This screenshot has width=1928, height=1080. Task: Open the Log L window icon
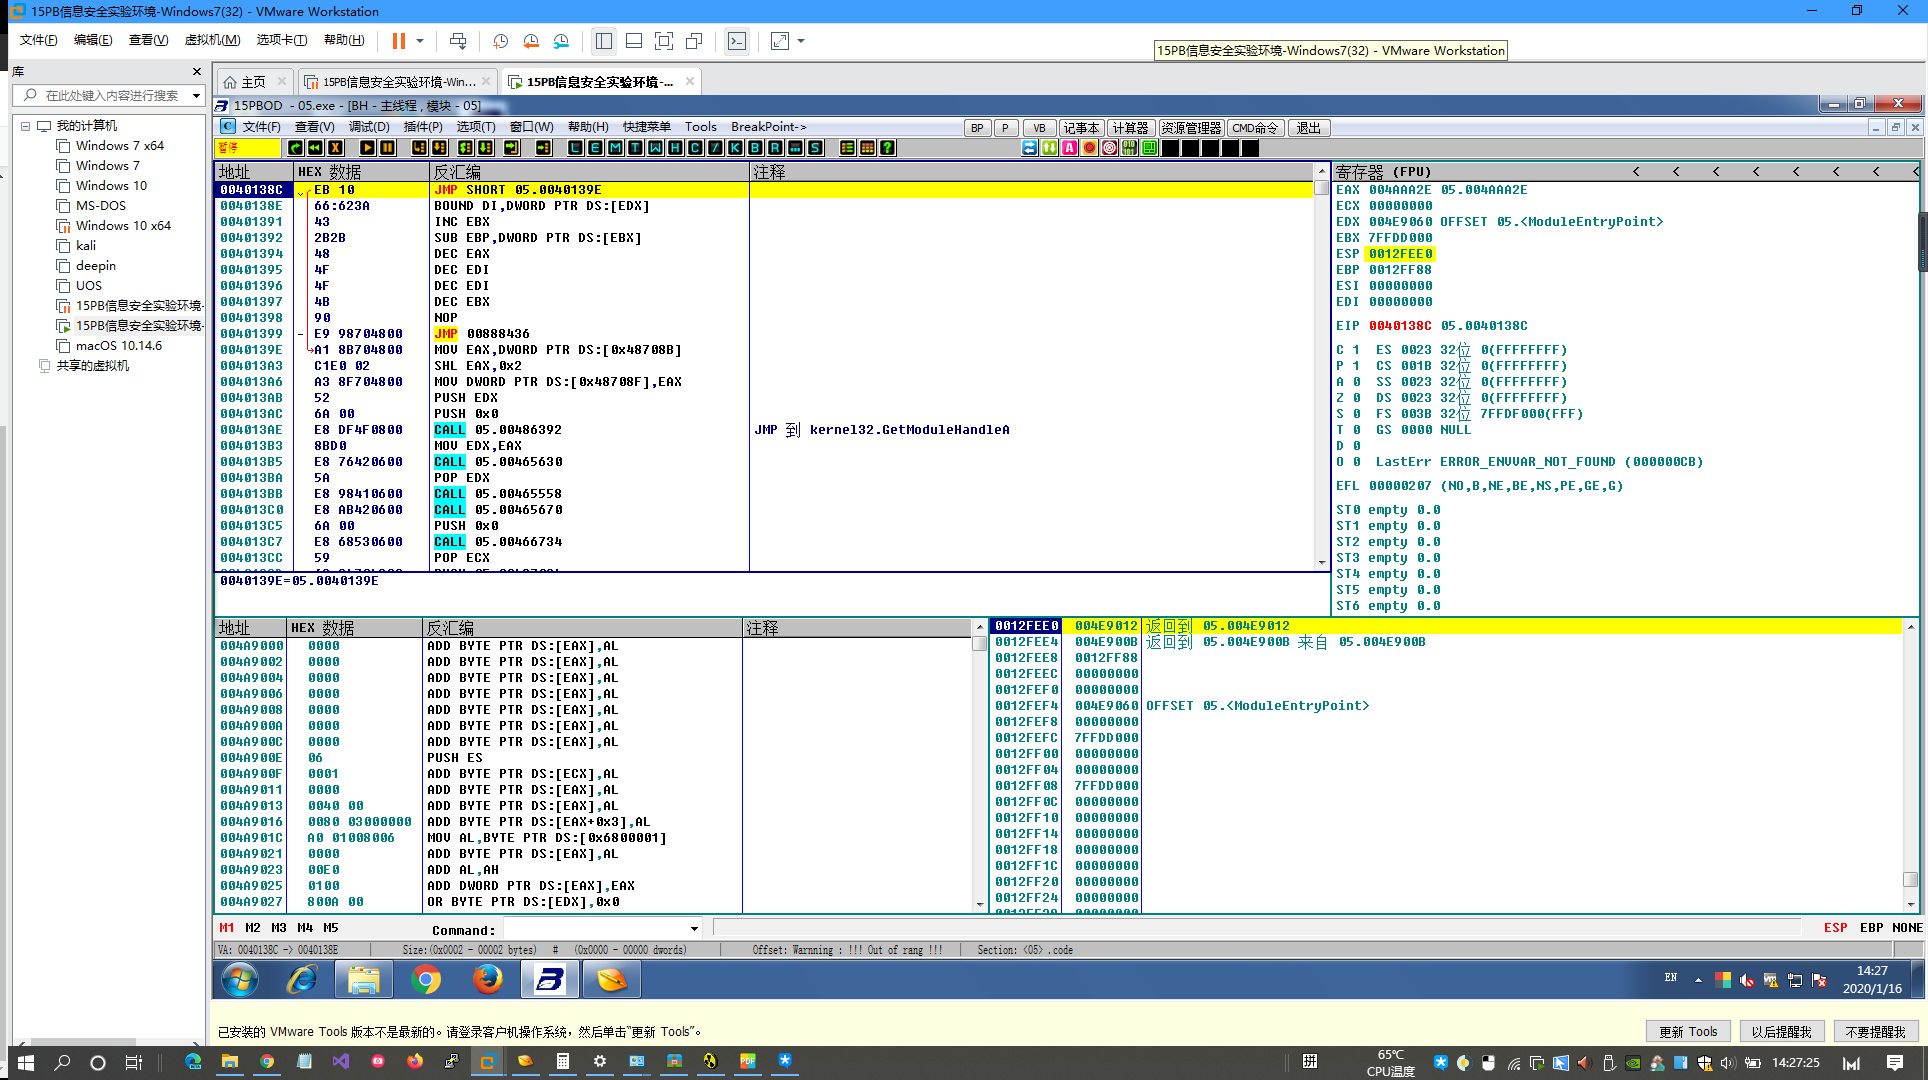(575, 148)
